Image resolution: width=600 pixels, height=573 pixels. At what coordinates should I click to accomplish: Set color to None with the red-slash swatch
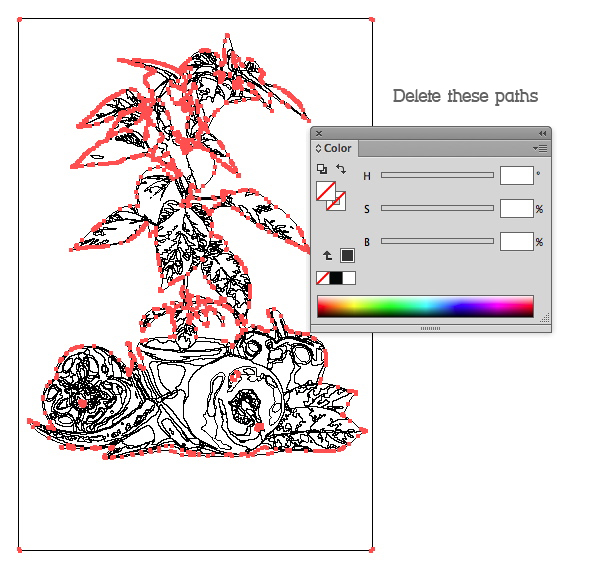(323, 278)
